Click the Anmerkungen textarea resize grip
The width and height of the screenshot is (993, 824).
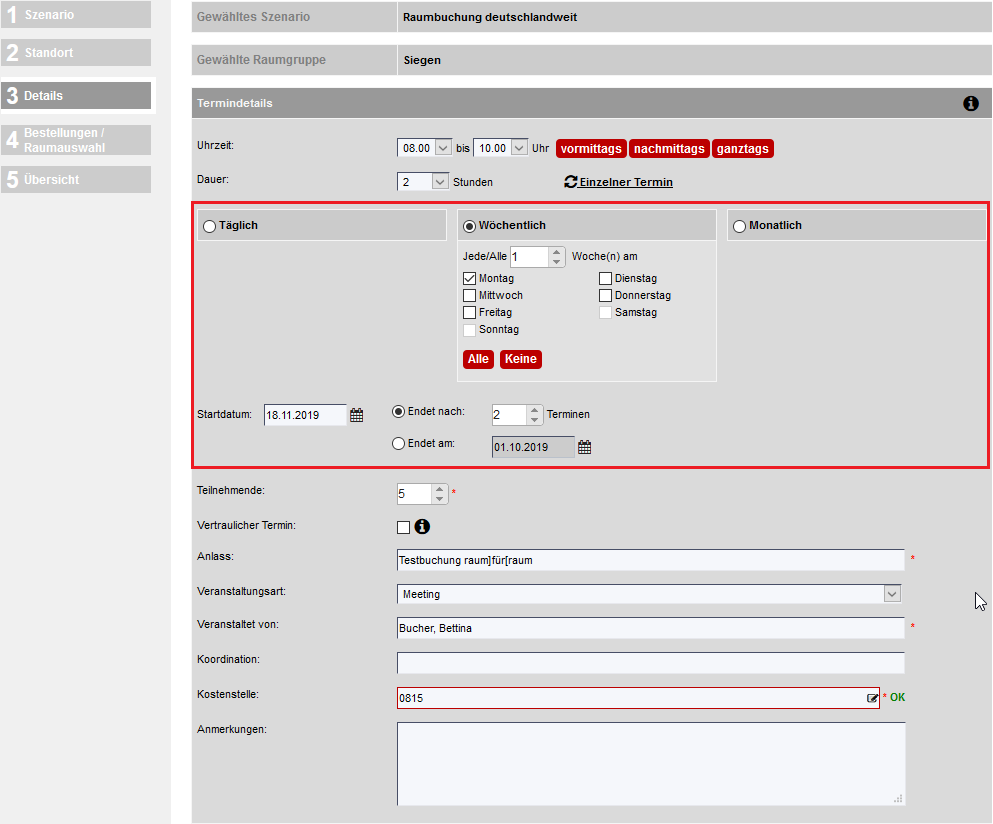click(898, 799)
